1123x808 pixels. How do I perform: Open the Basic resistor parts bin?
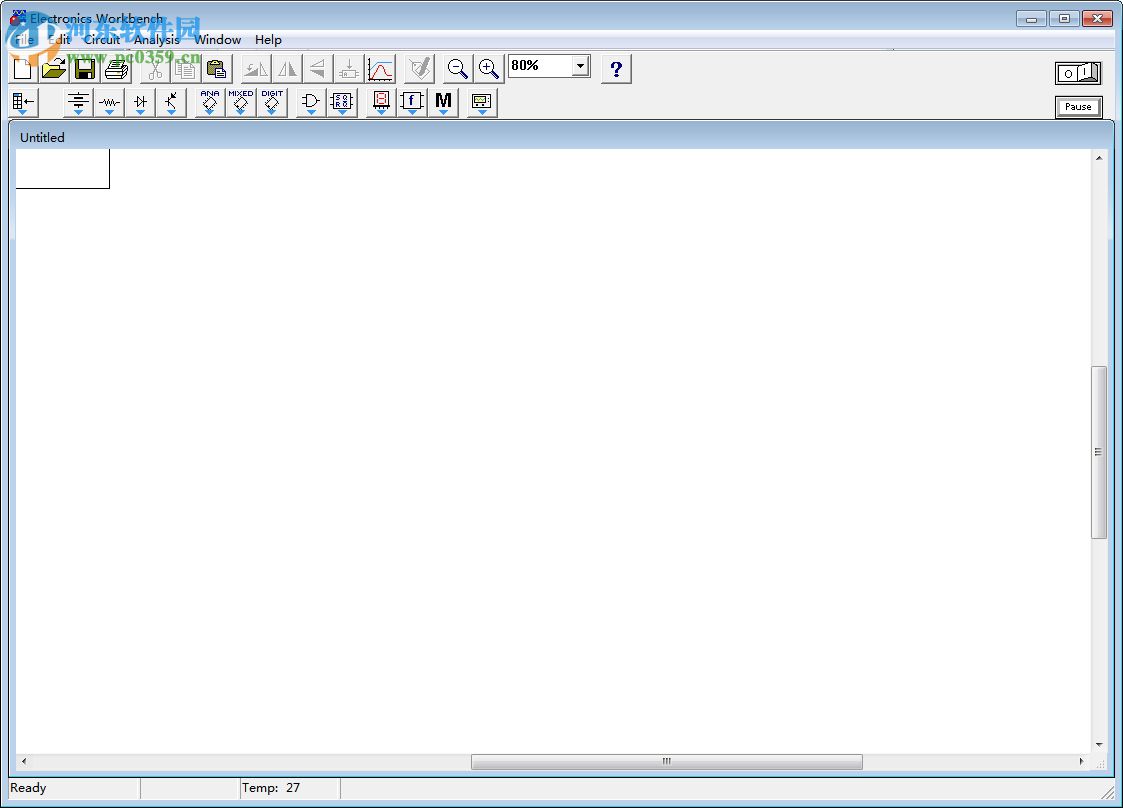109,102
